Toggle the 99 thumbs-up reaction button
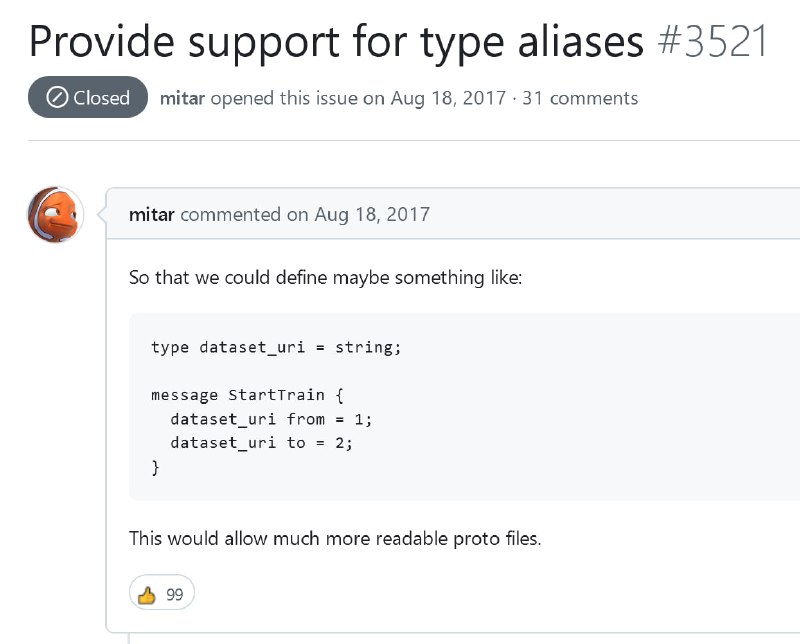Screen dimensions: 800x644 [x=162, y=592]
